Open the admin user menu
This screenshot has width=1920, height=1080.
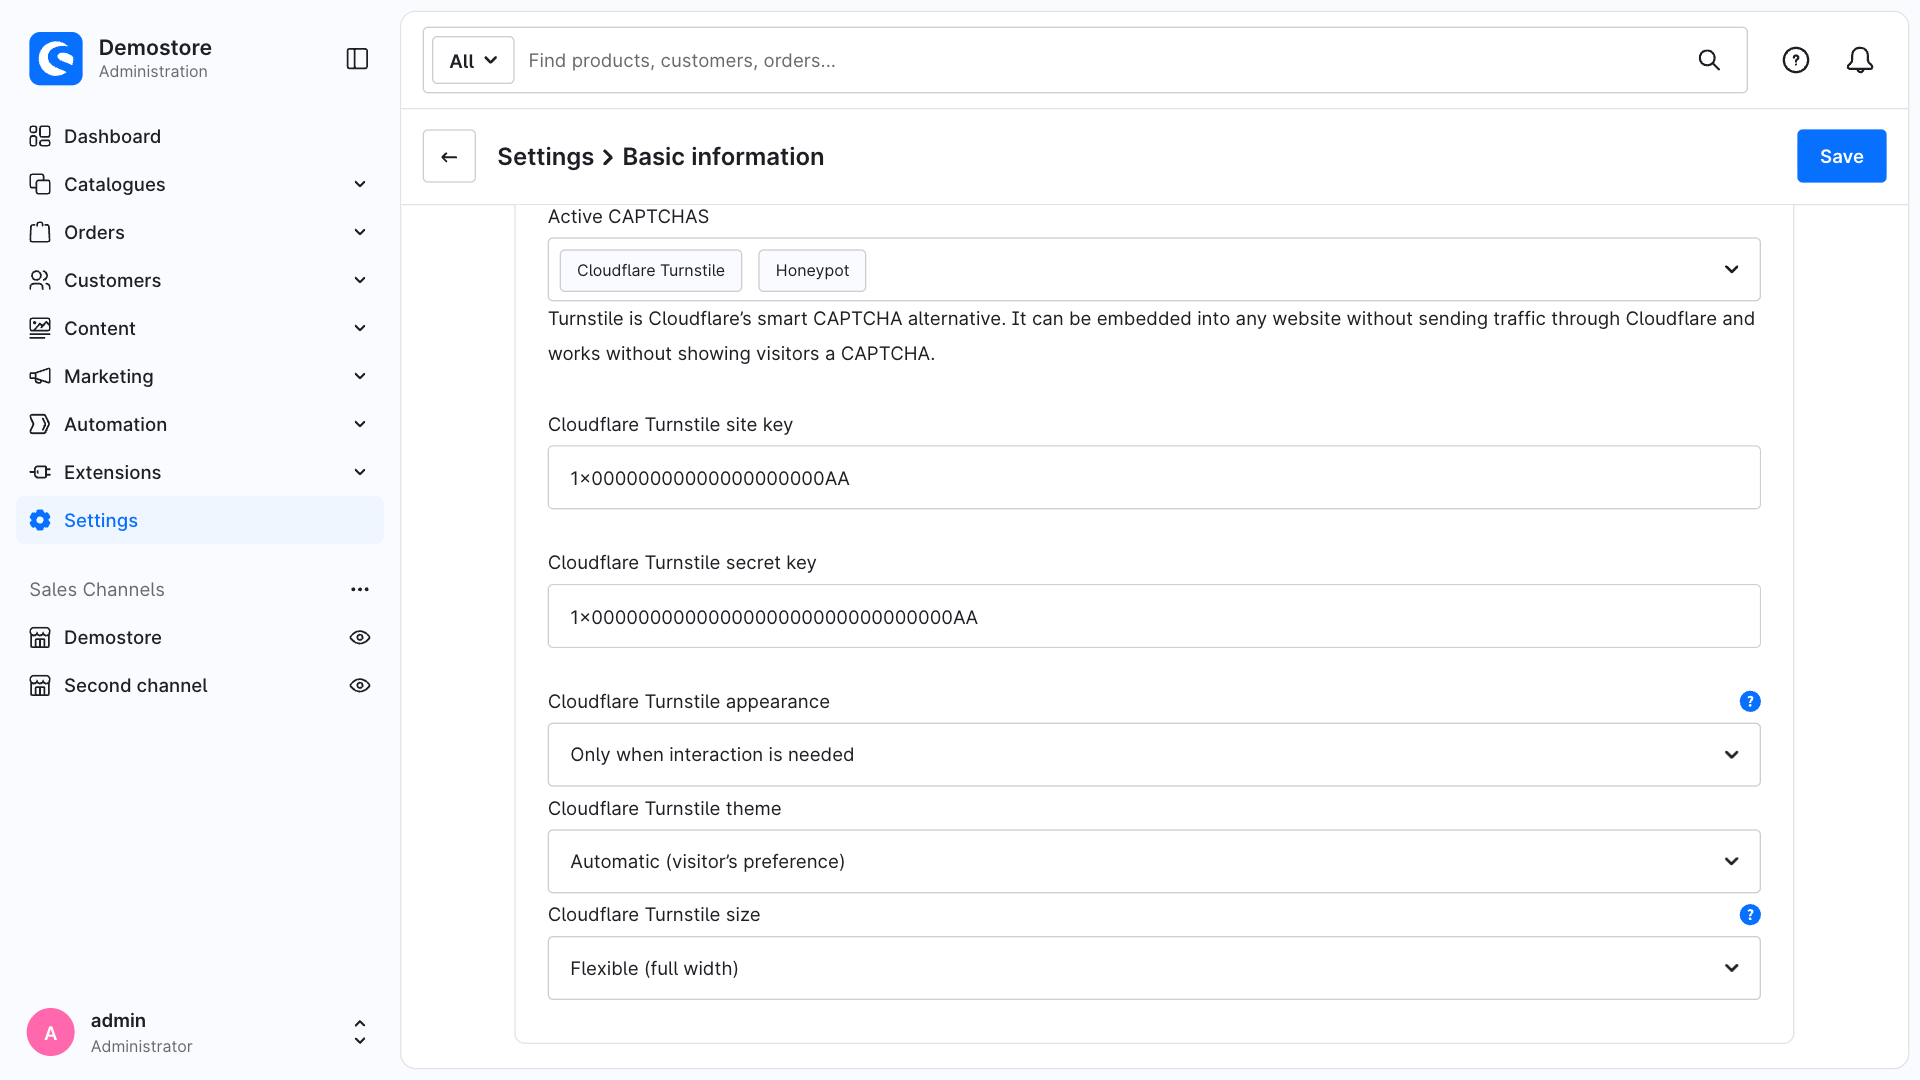click(200, 1032)
